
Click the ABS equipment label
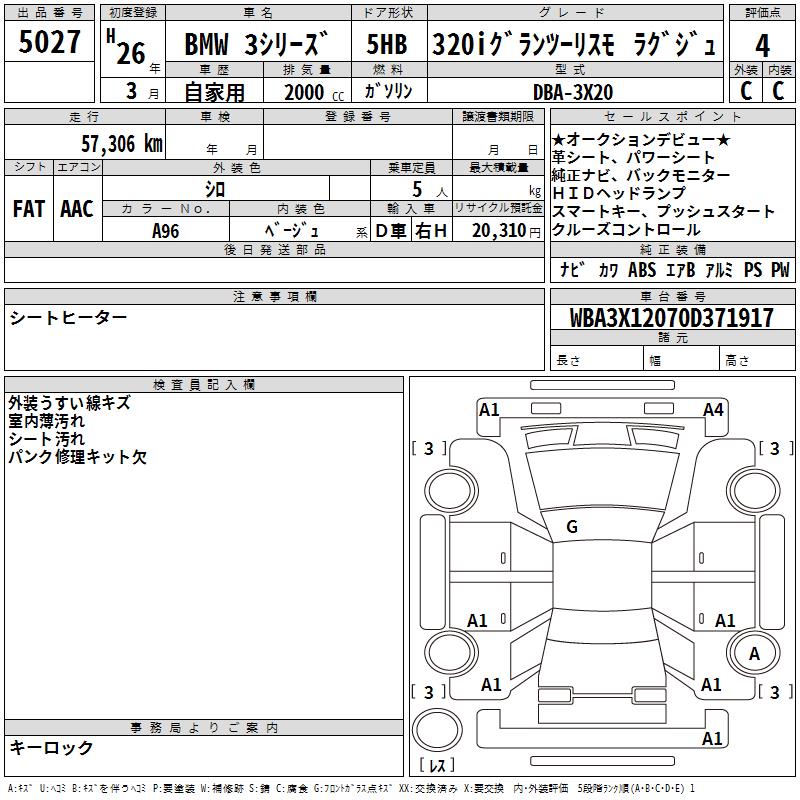pos(642,270)
